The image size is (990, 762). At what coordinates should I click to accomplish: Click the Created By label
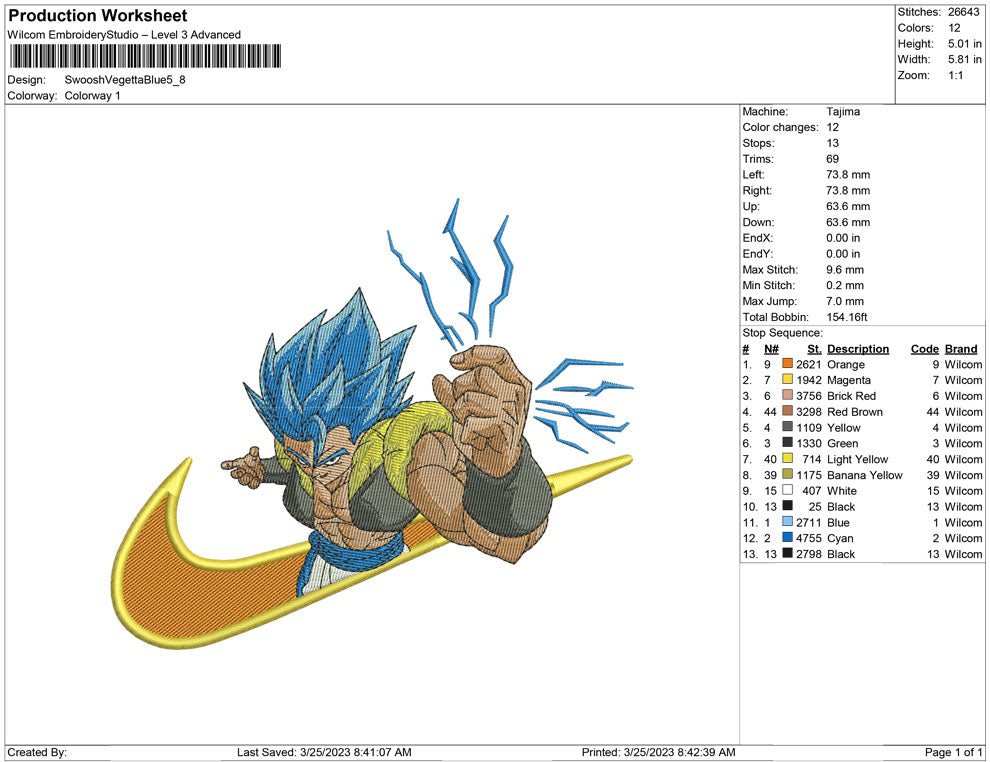tap(37, 752)
